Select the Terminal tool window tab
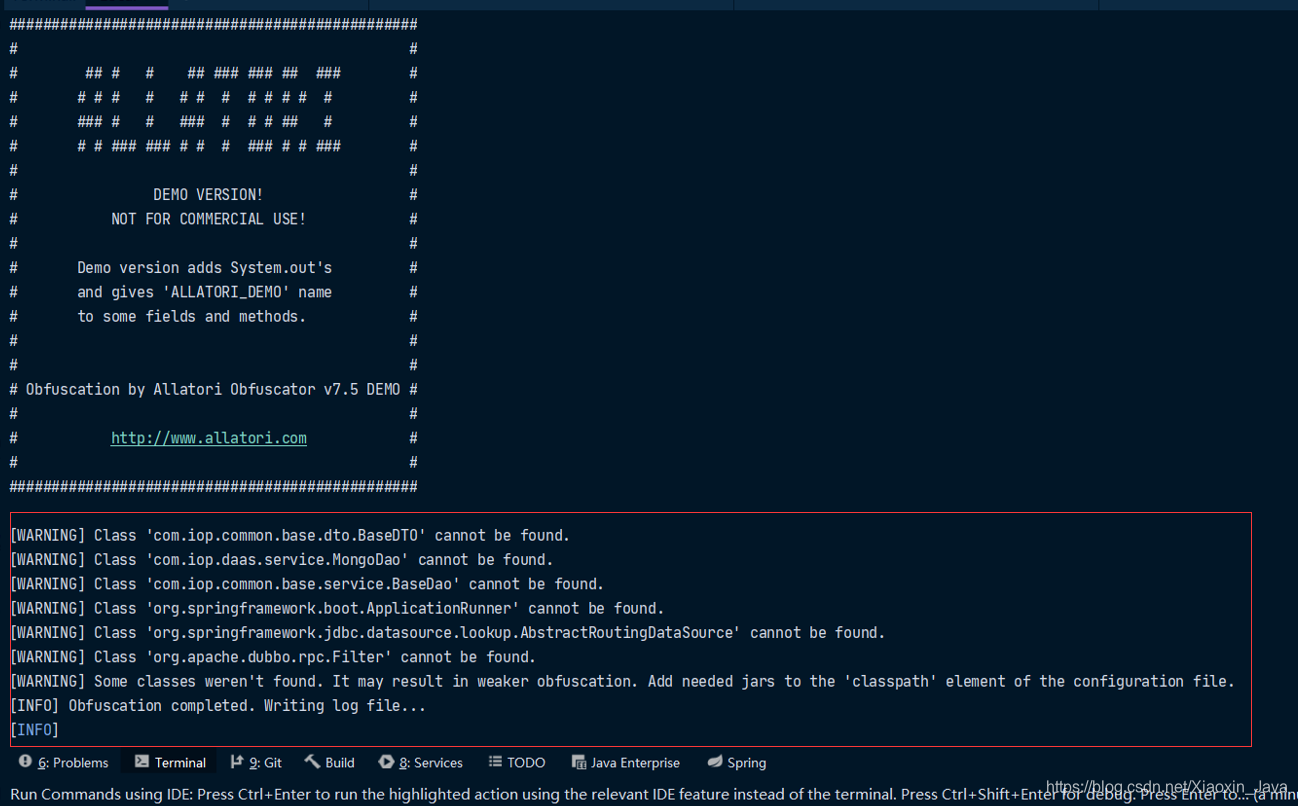 pyautogui.click(x=170, y=762)
